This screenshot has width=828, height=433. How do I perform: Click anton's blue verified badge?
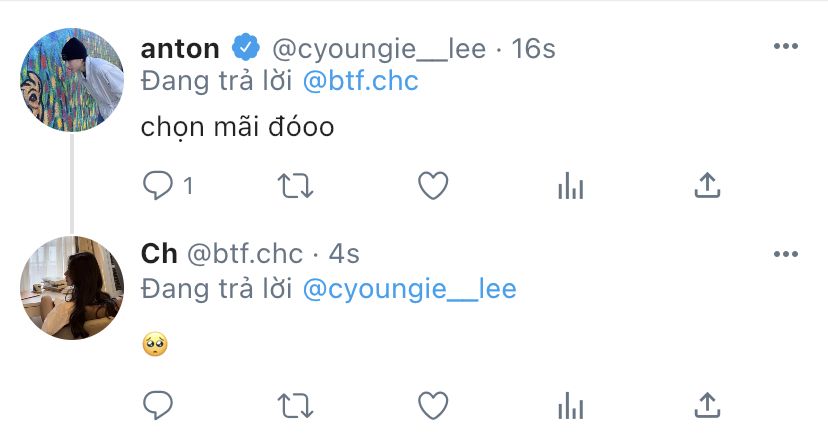(x=246, y=48)
